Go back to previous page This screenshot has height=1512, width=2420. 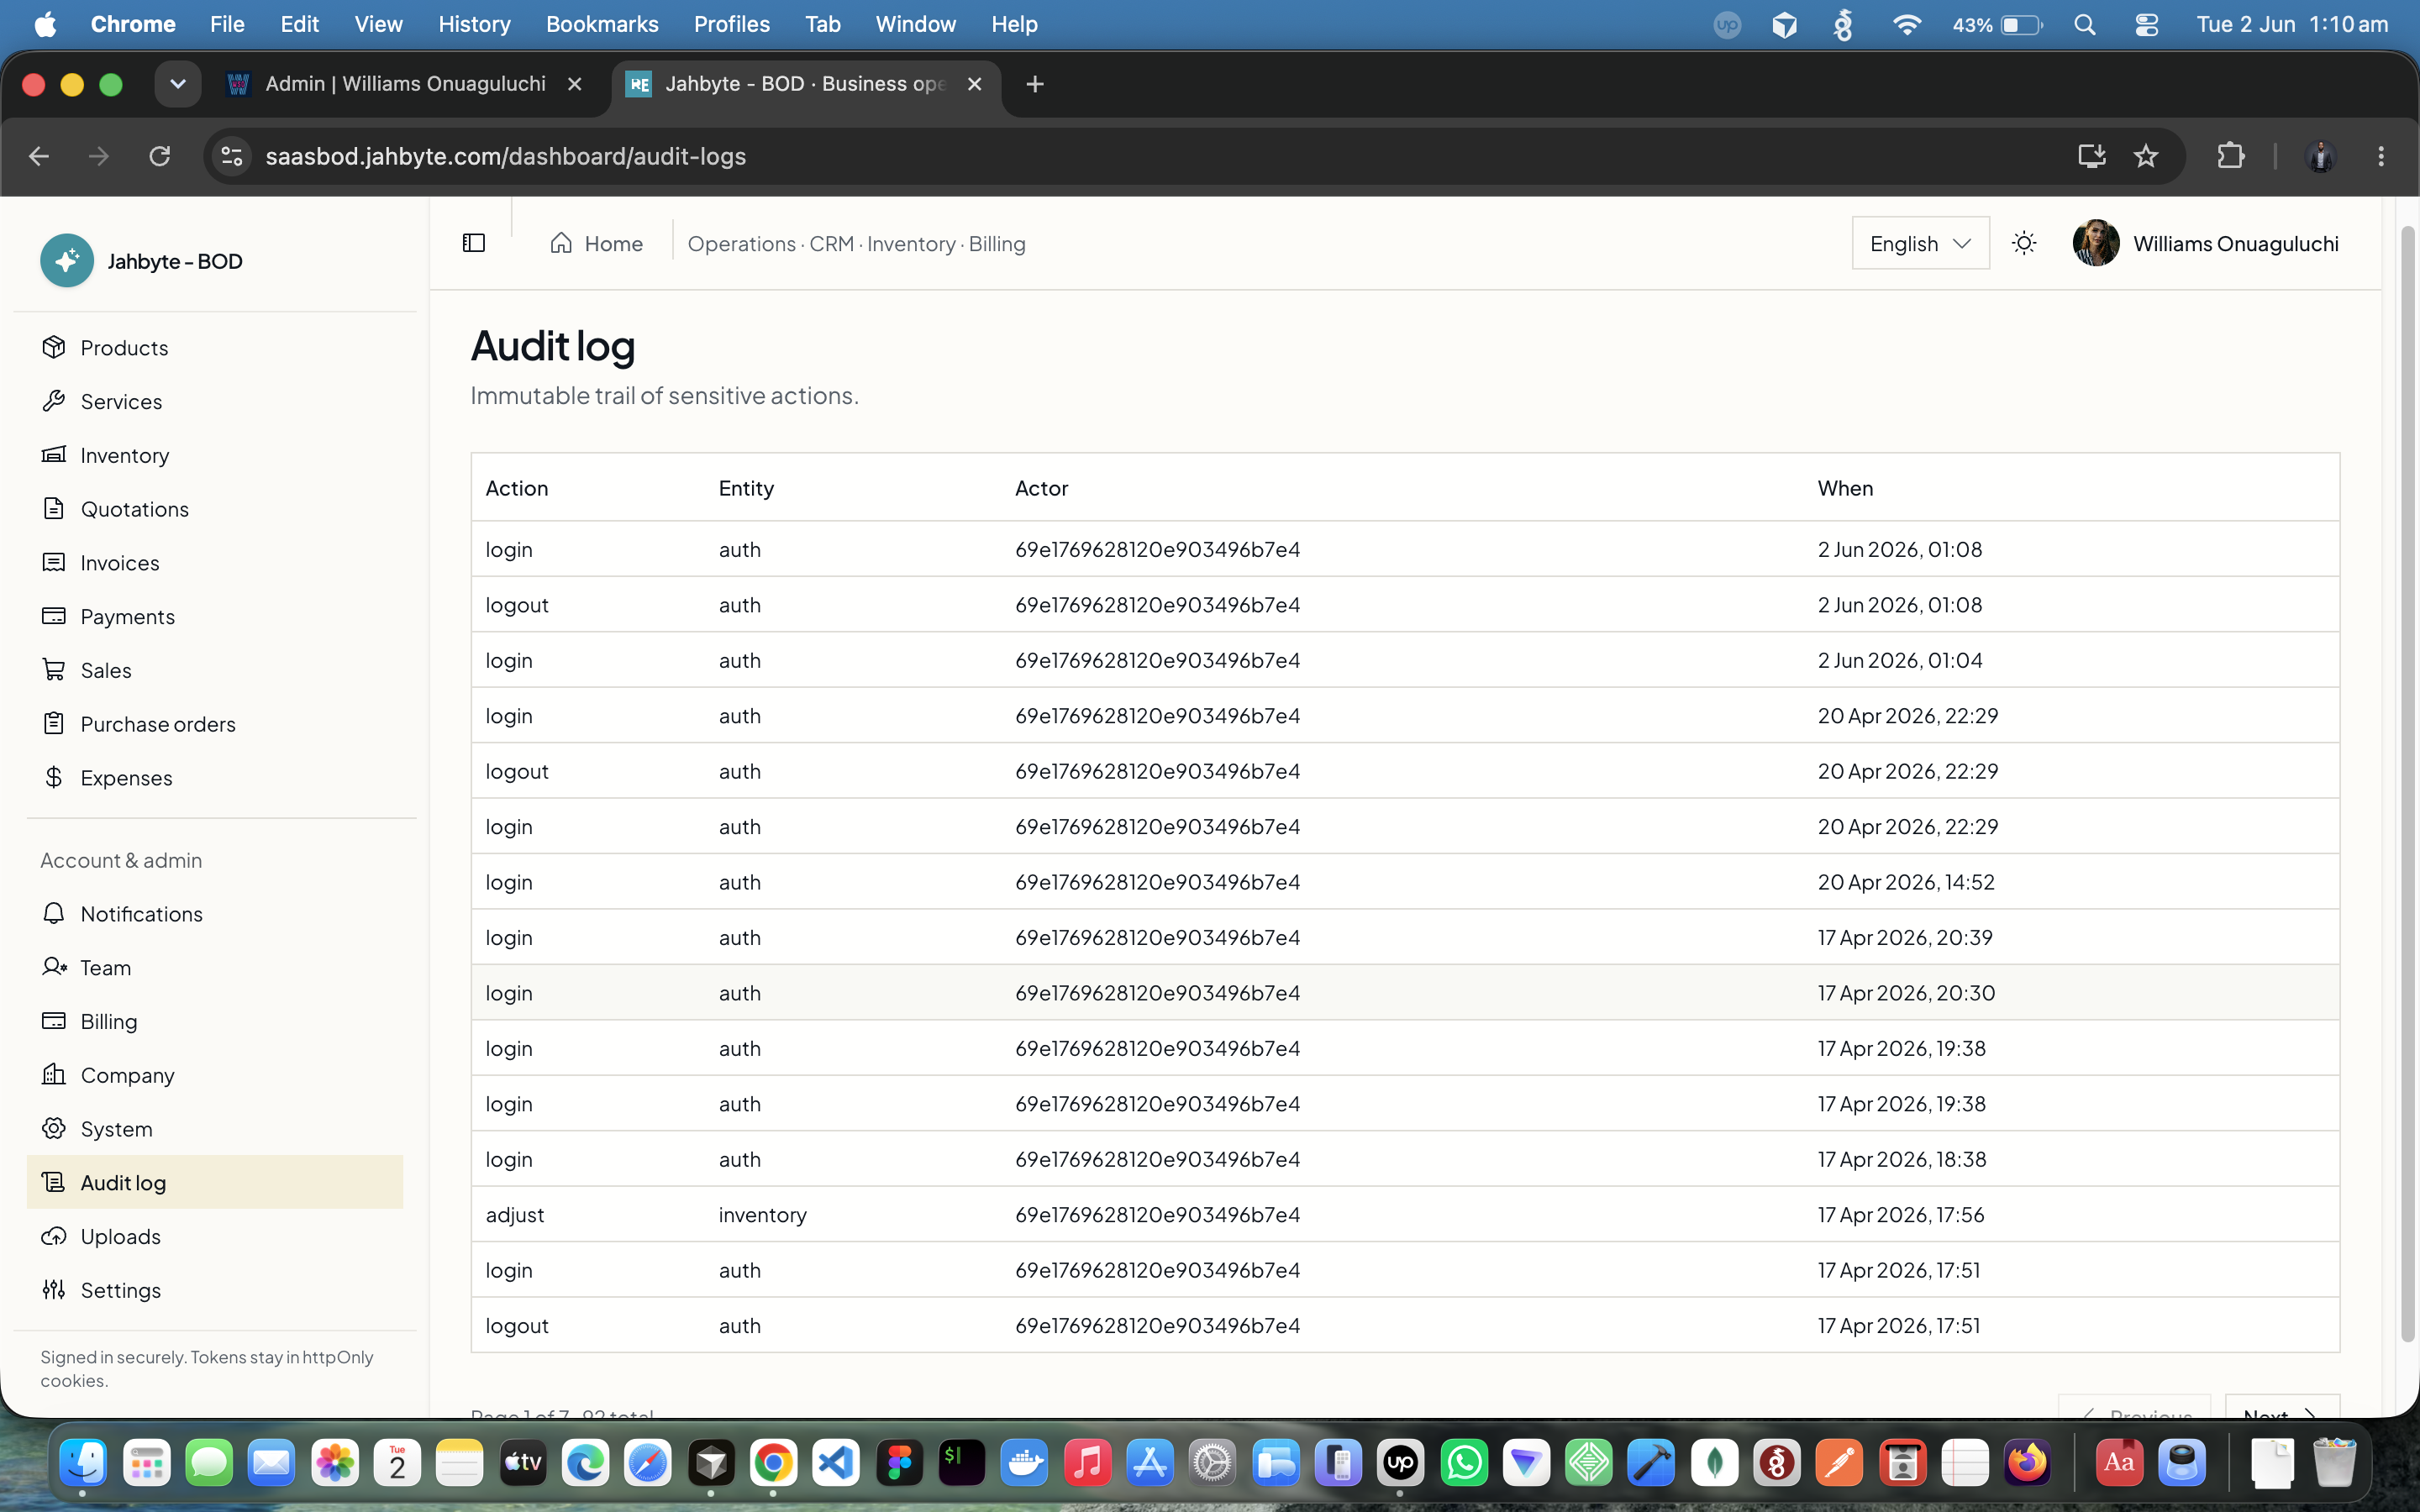pyautogui.click(x=39, y=156)
